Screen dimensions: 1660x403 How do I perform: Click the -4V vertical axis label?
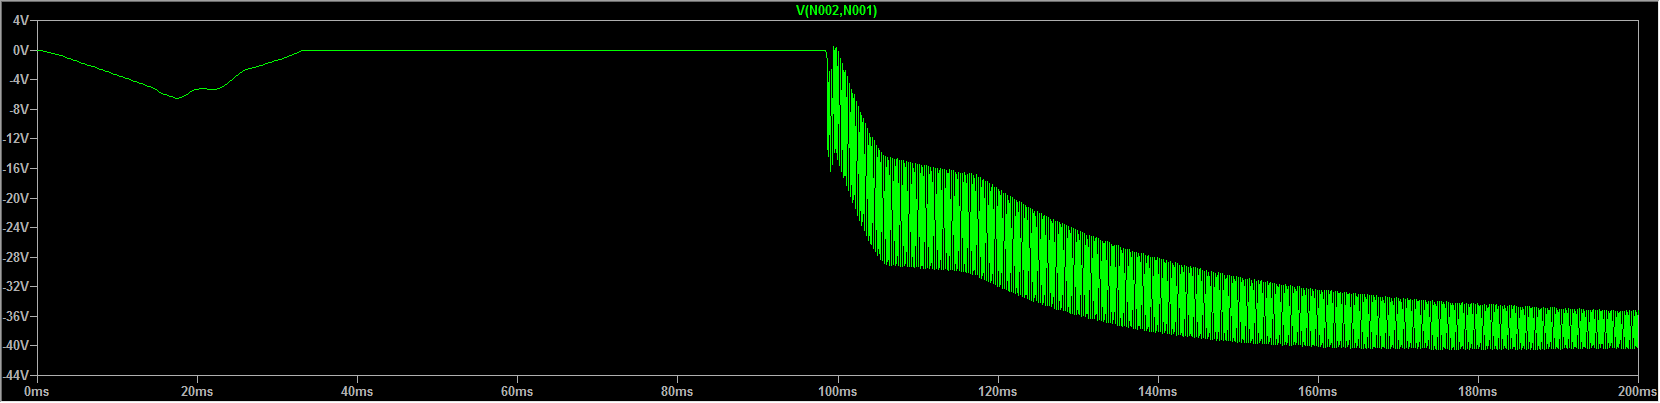pyautogui.click(x=19, y=80)
